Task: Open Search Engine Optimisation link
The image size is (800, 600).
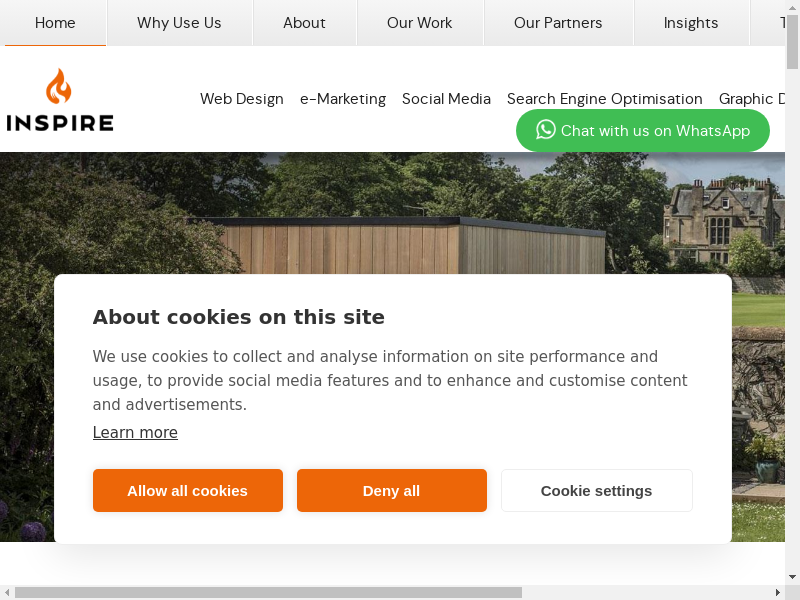Action: [605, 99]
